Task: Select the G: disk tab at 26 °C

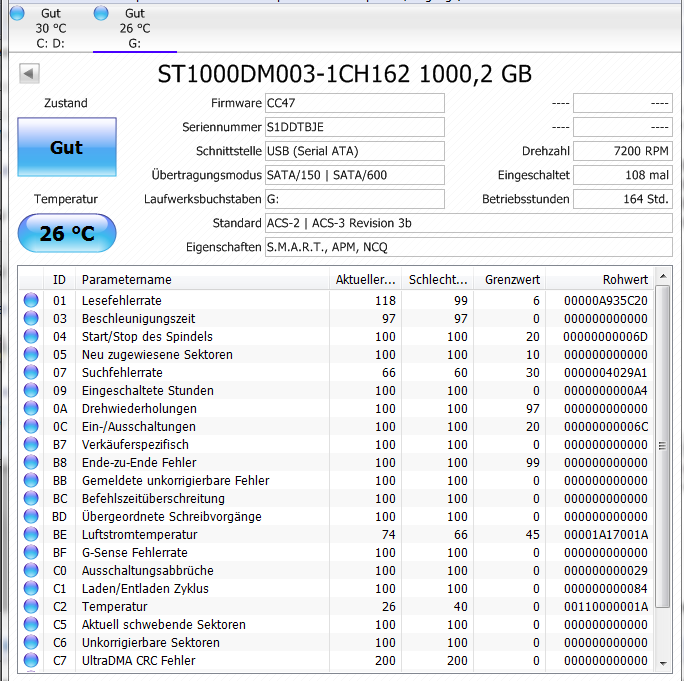Action: tap(135, 28)
